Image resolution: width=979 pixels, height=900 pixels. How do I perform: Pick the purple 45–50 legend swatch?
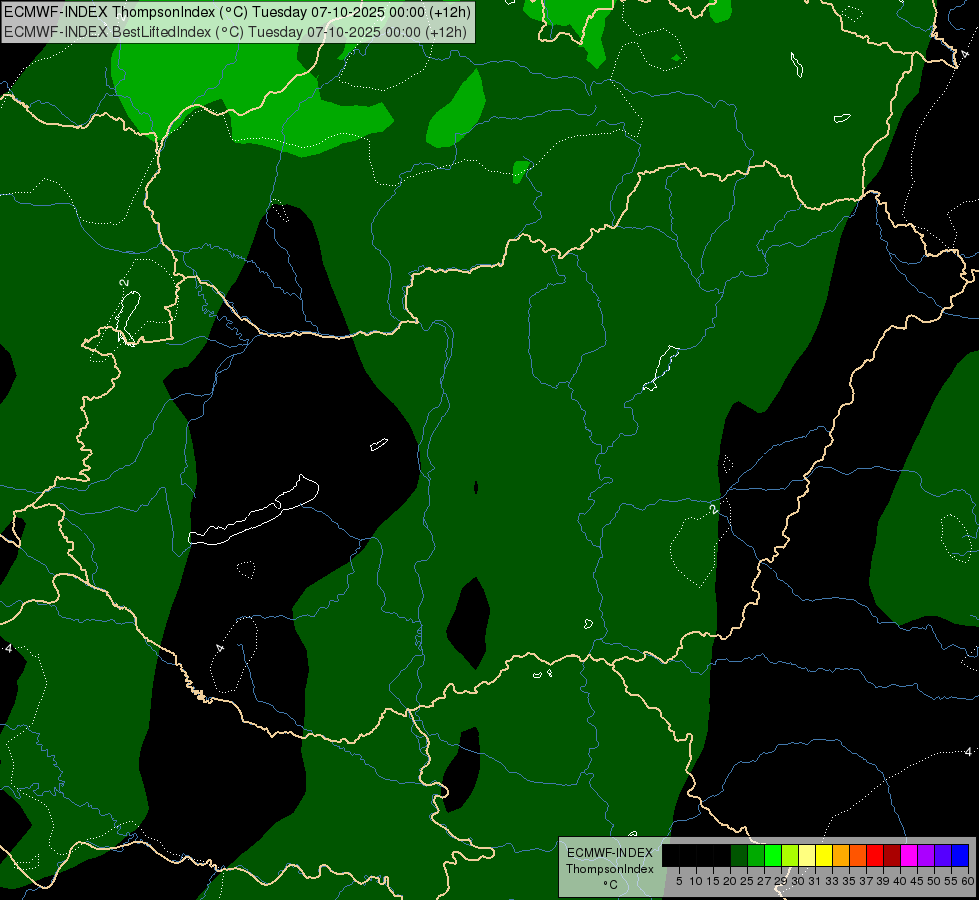tap(926, 855)
